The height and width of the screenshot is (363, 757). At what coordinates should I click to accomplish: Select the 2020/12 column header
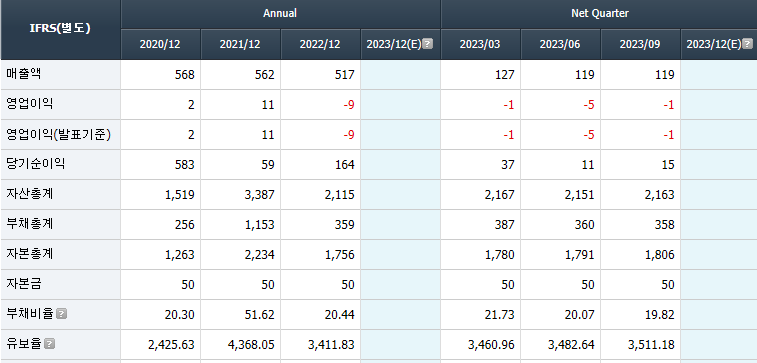[160, 44]
